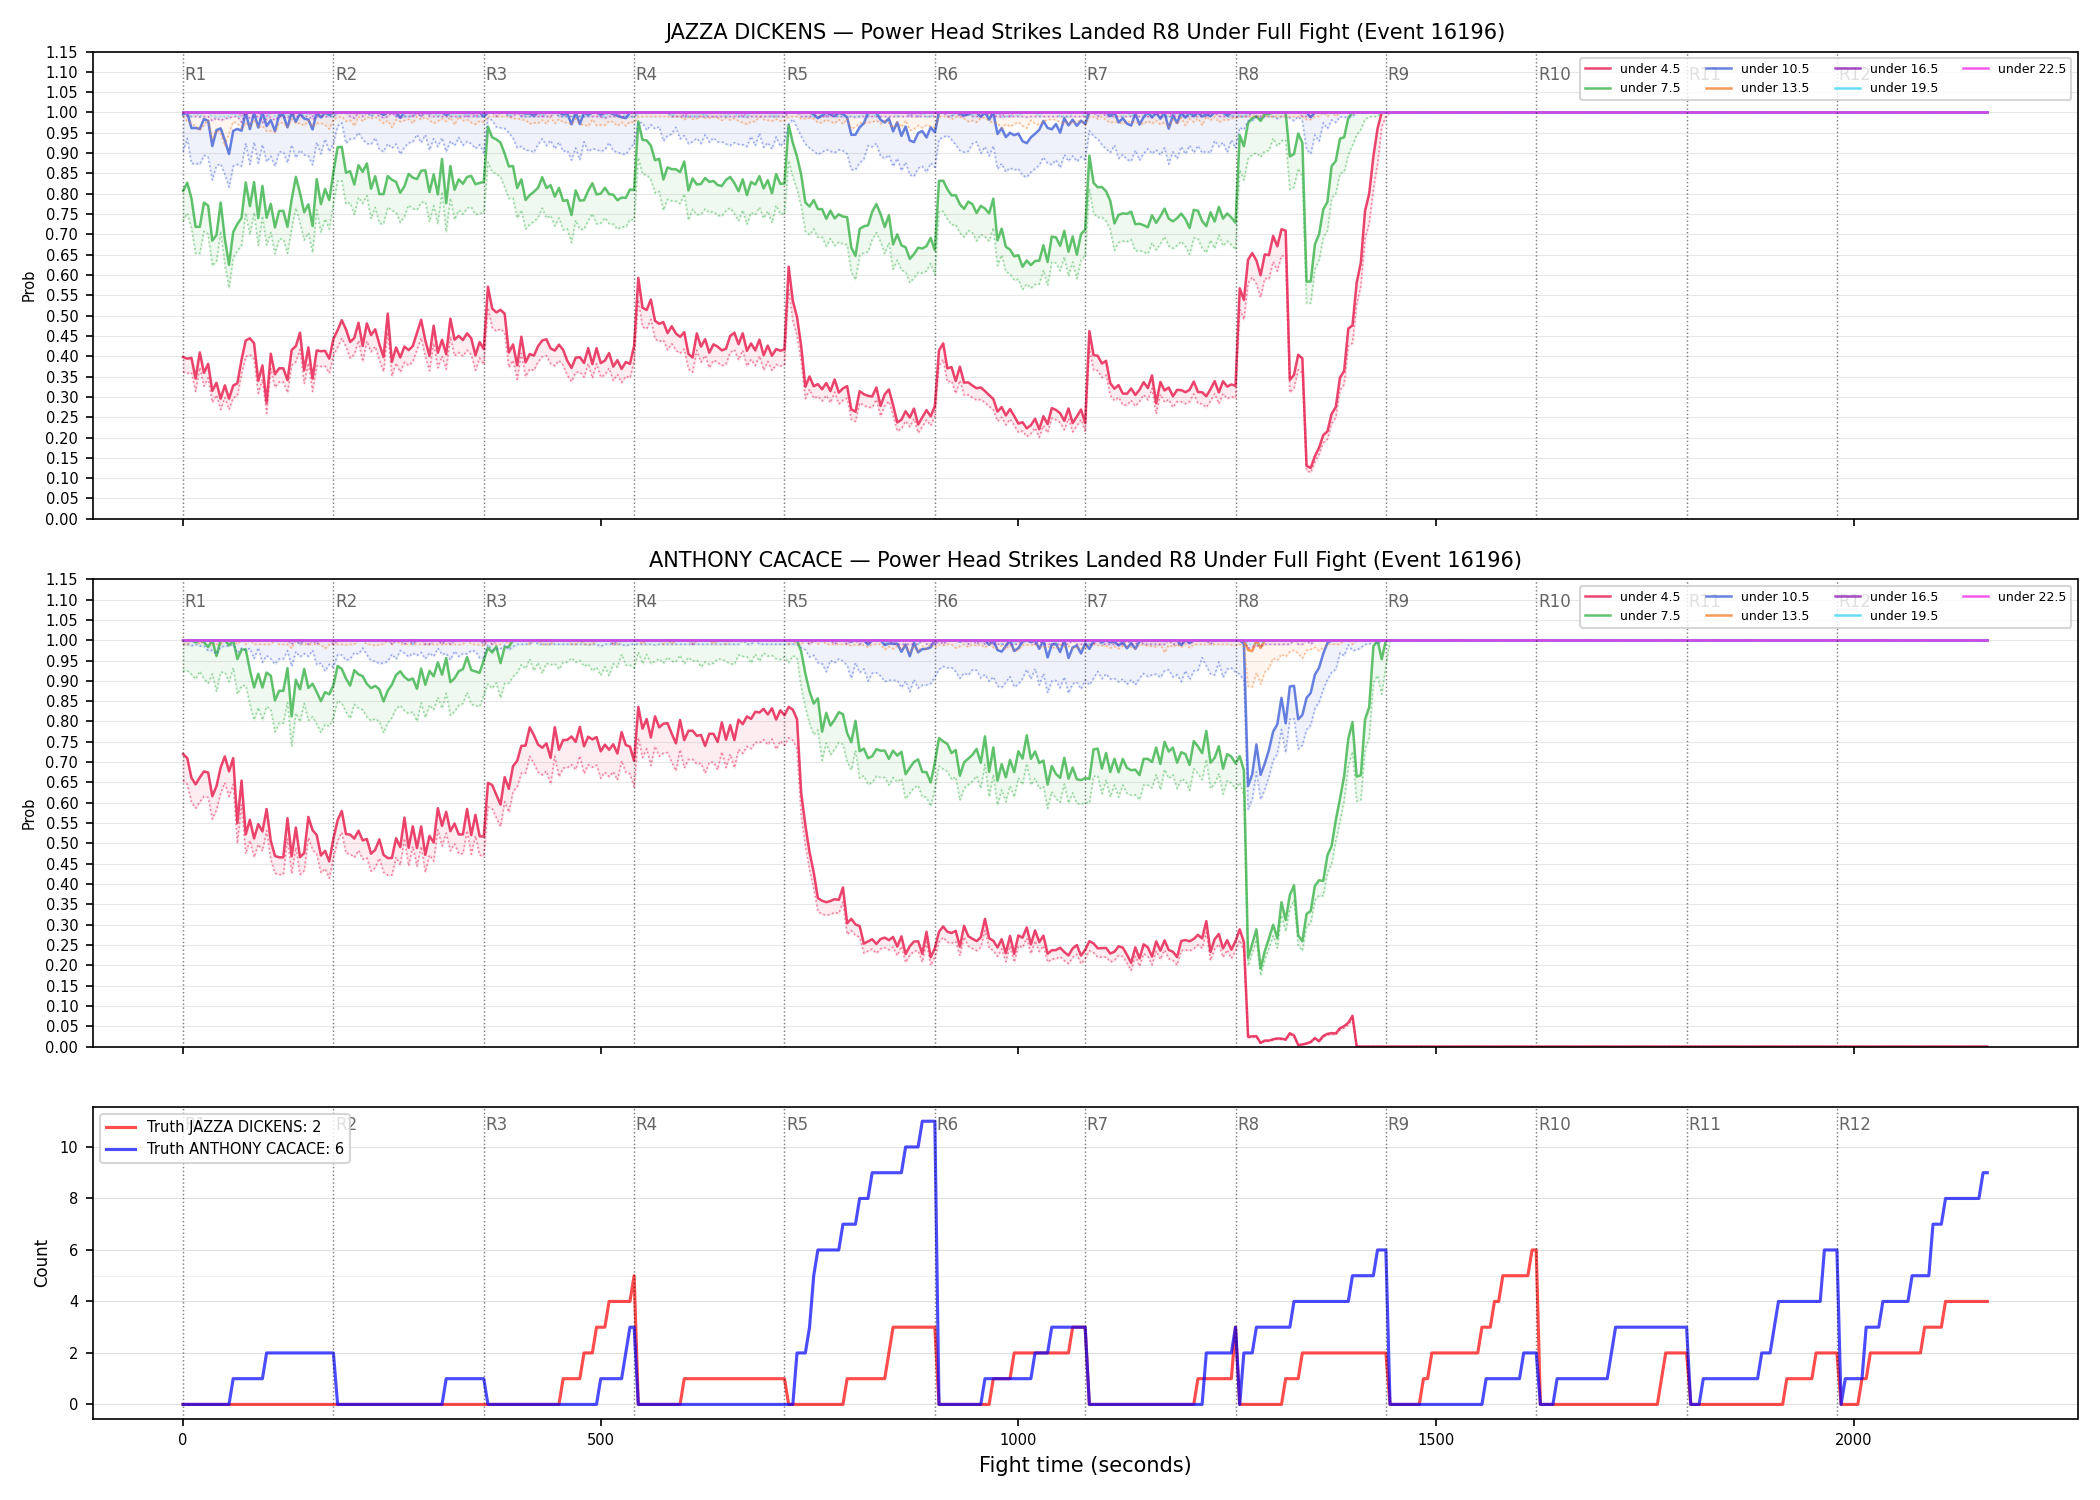Click 'Truth ANTHONY CACACE: 6' legend entry

224,1149
